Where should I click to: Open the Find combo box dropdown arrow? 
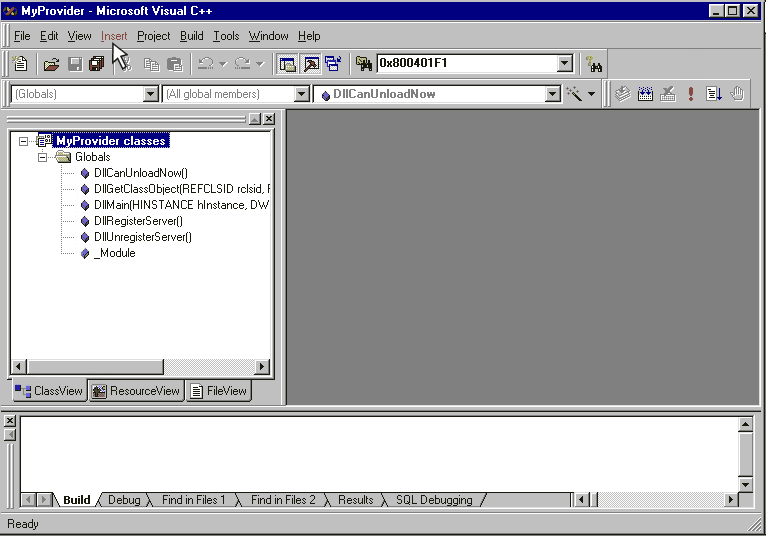tap(565, 63)
